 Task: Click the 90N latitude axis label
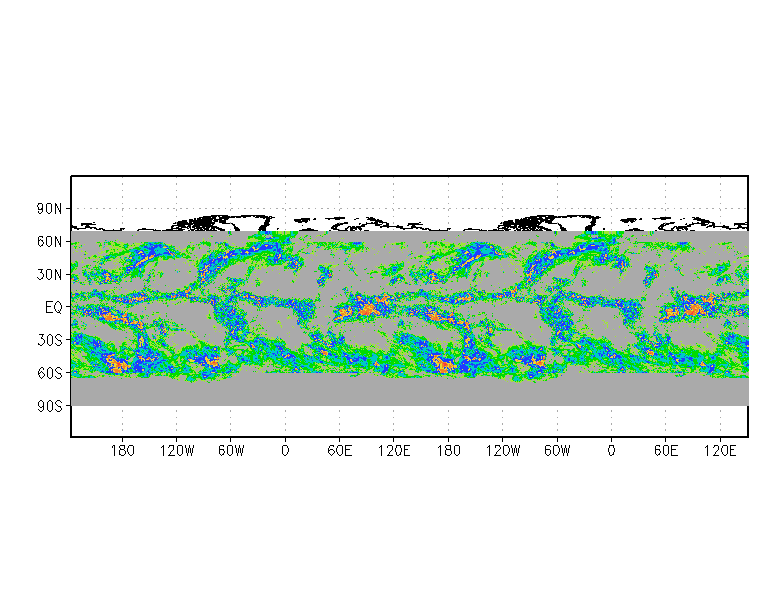tap(49, 209)
